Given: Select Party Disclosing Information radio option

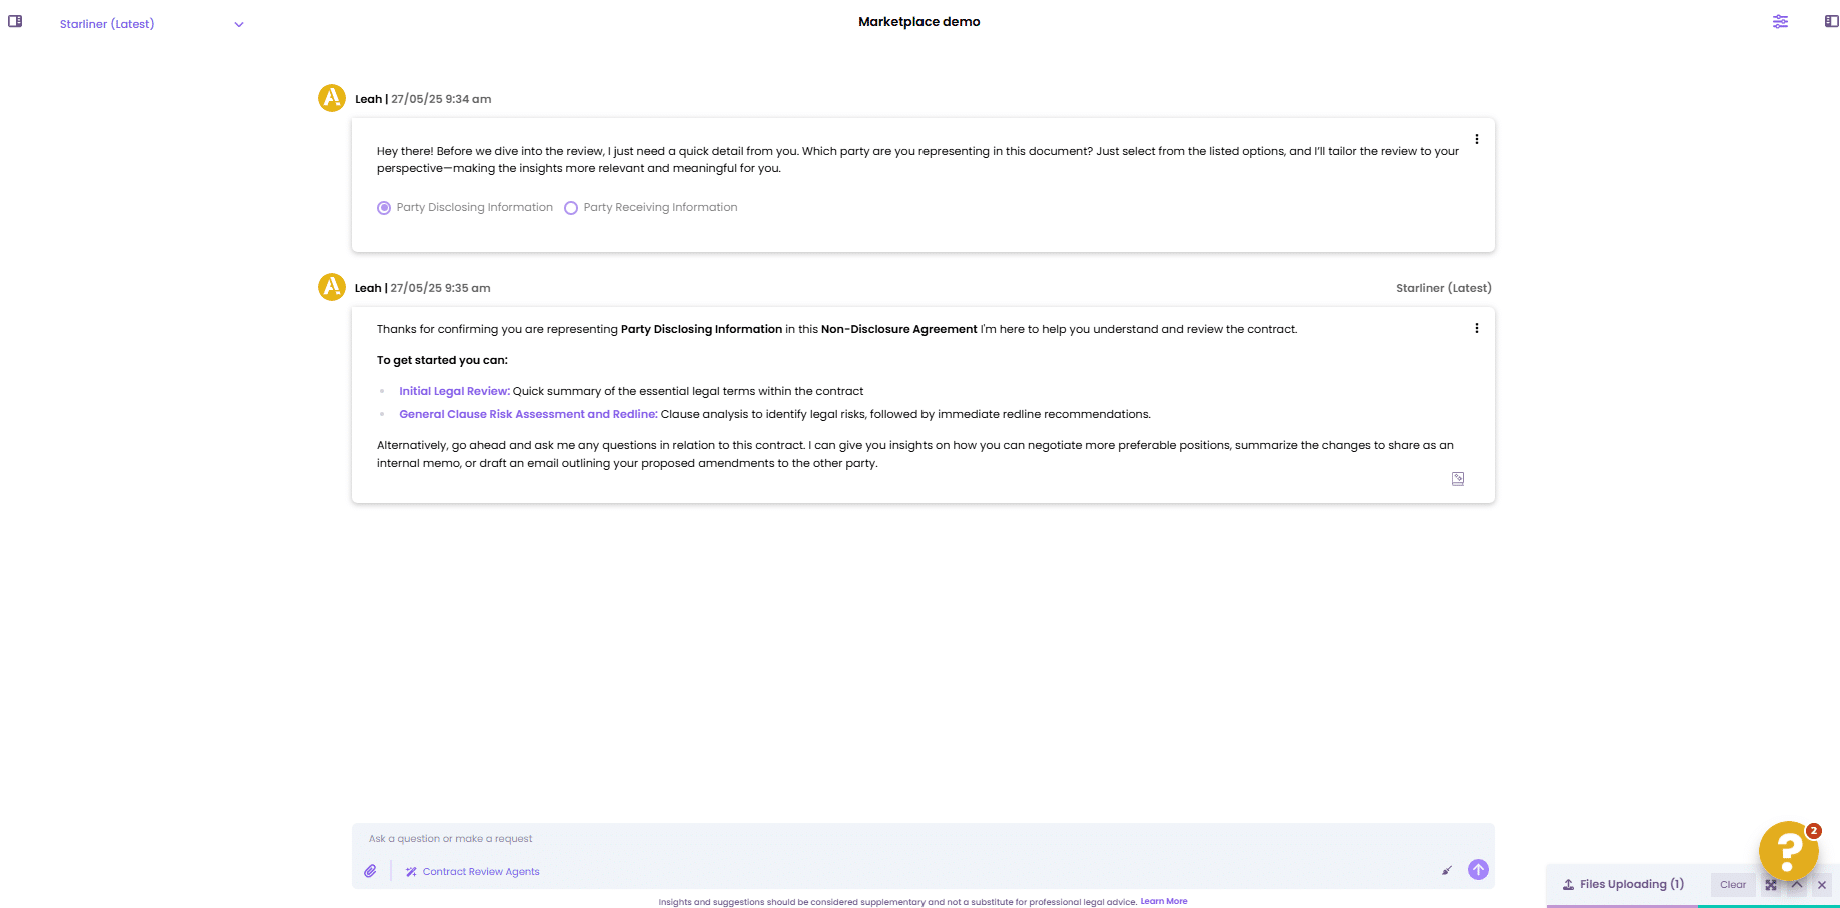Looking at the screenshot, I should 384,208.
